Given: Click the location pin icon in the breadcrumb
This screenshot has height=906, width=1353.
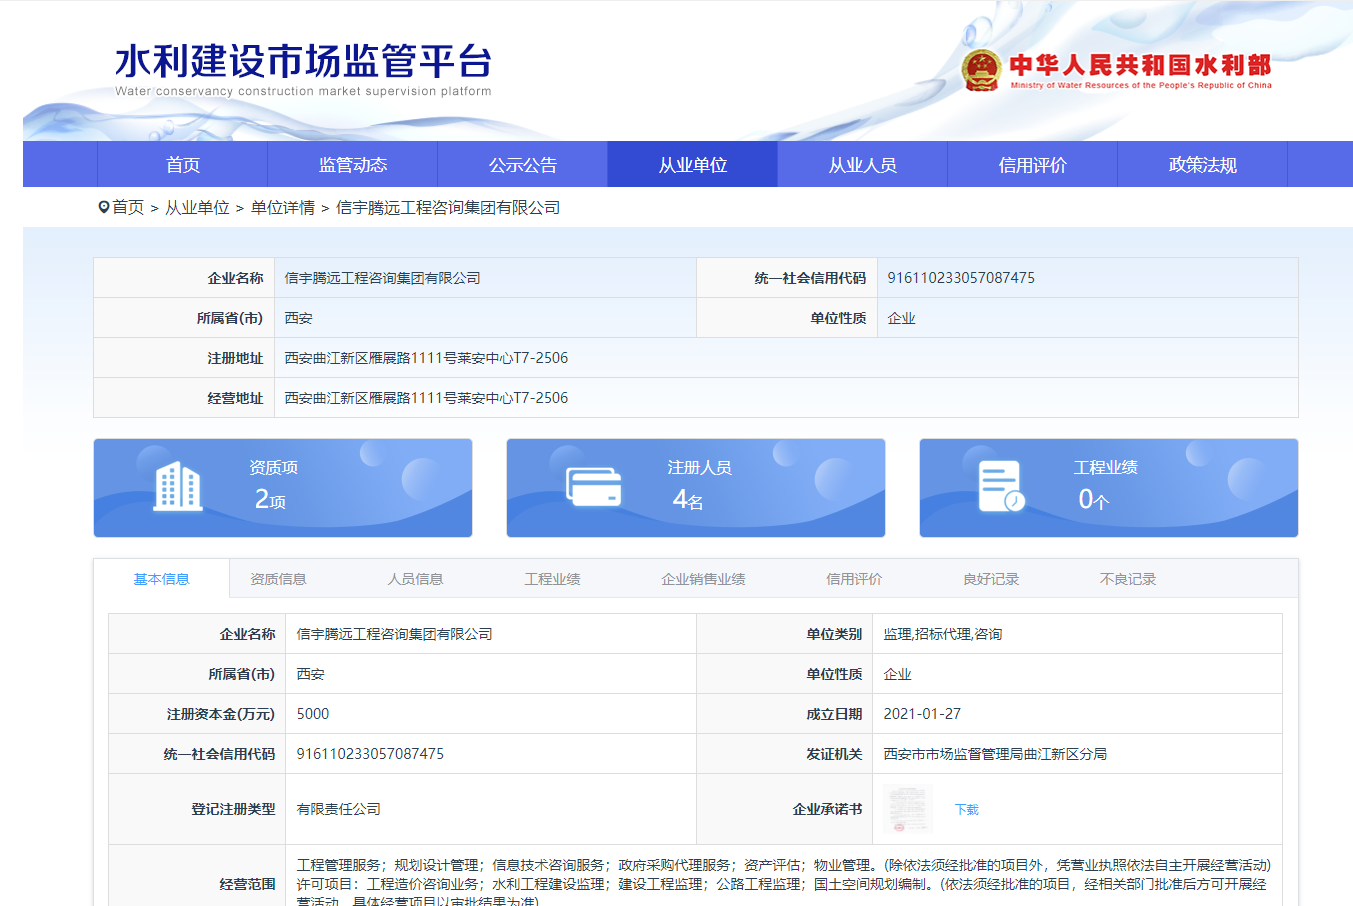Looking at the screenshot, I should point(102,206).
